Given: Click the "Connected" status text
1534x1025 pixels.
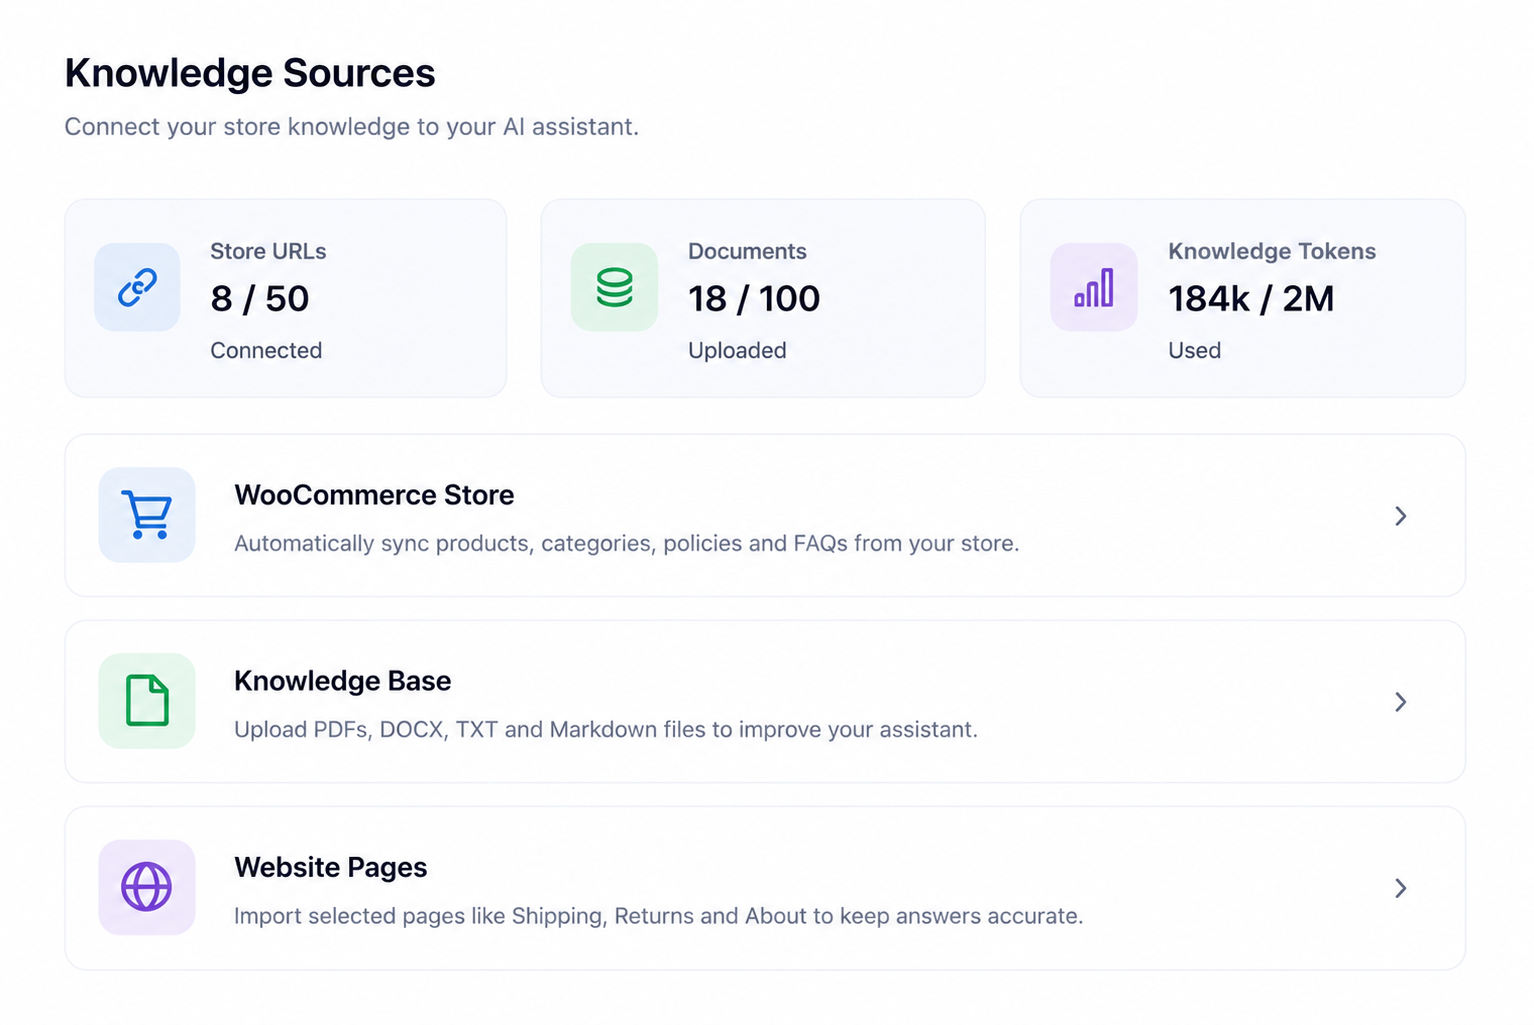Looking at the screenshot, I should [266, 350].
